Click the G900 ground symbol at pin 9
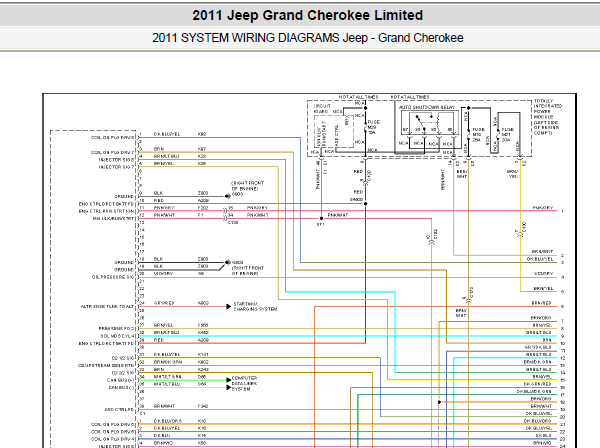 click(x=227, y=196)
